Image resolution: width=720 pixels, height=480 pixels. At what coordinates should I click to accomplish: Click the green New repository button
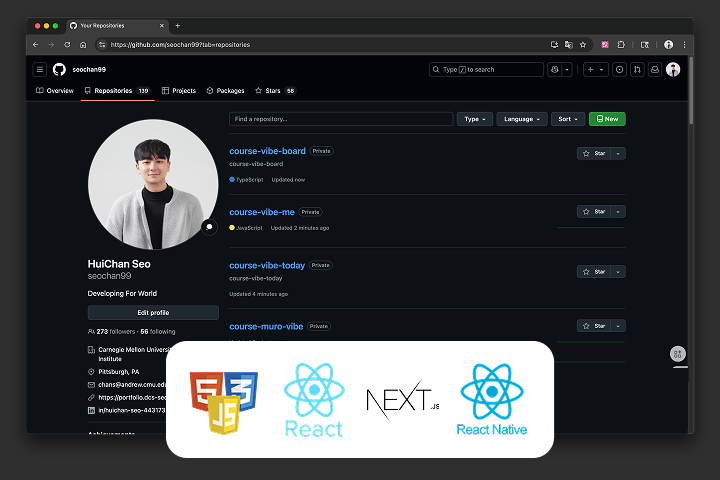(x=607, y=119)
